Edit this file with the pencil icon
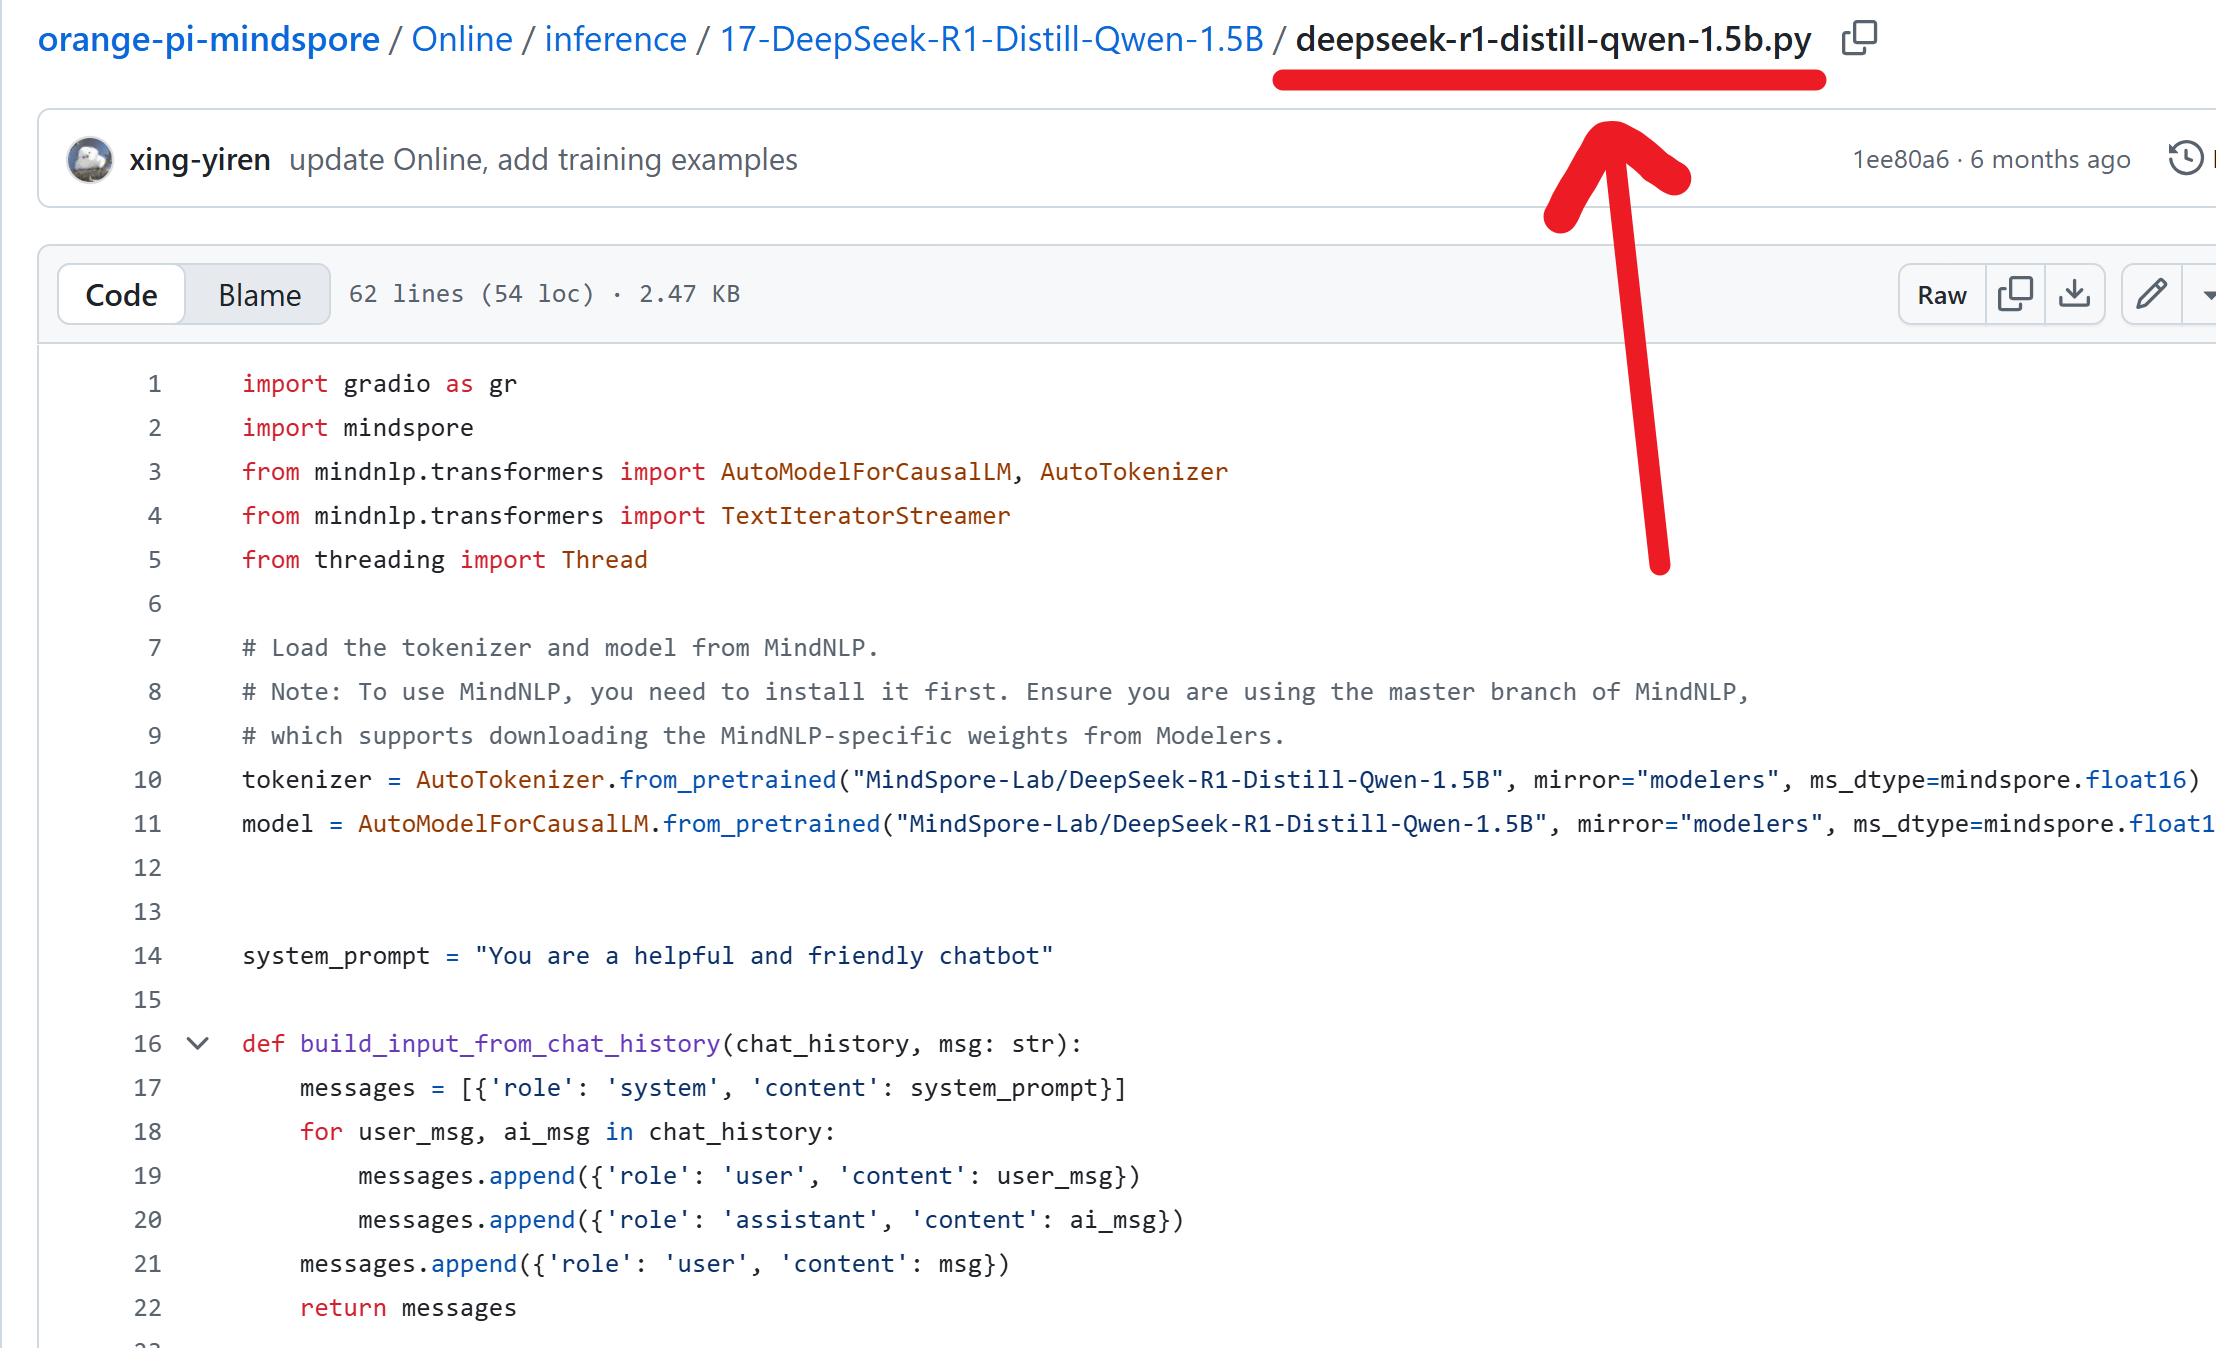2216x1348 pixels. (x=2151, y=294)
